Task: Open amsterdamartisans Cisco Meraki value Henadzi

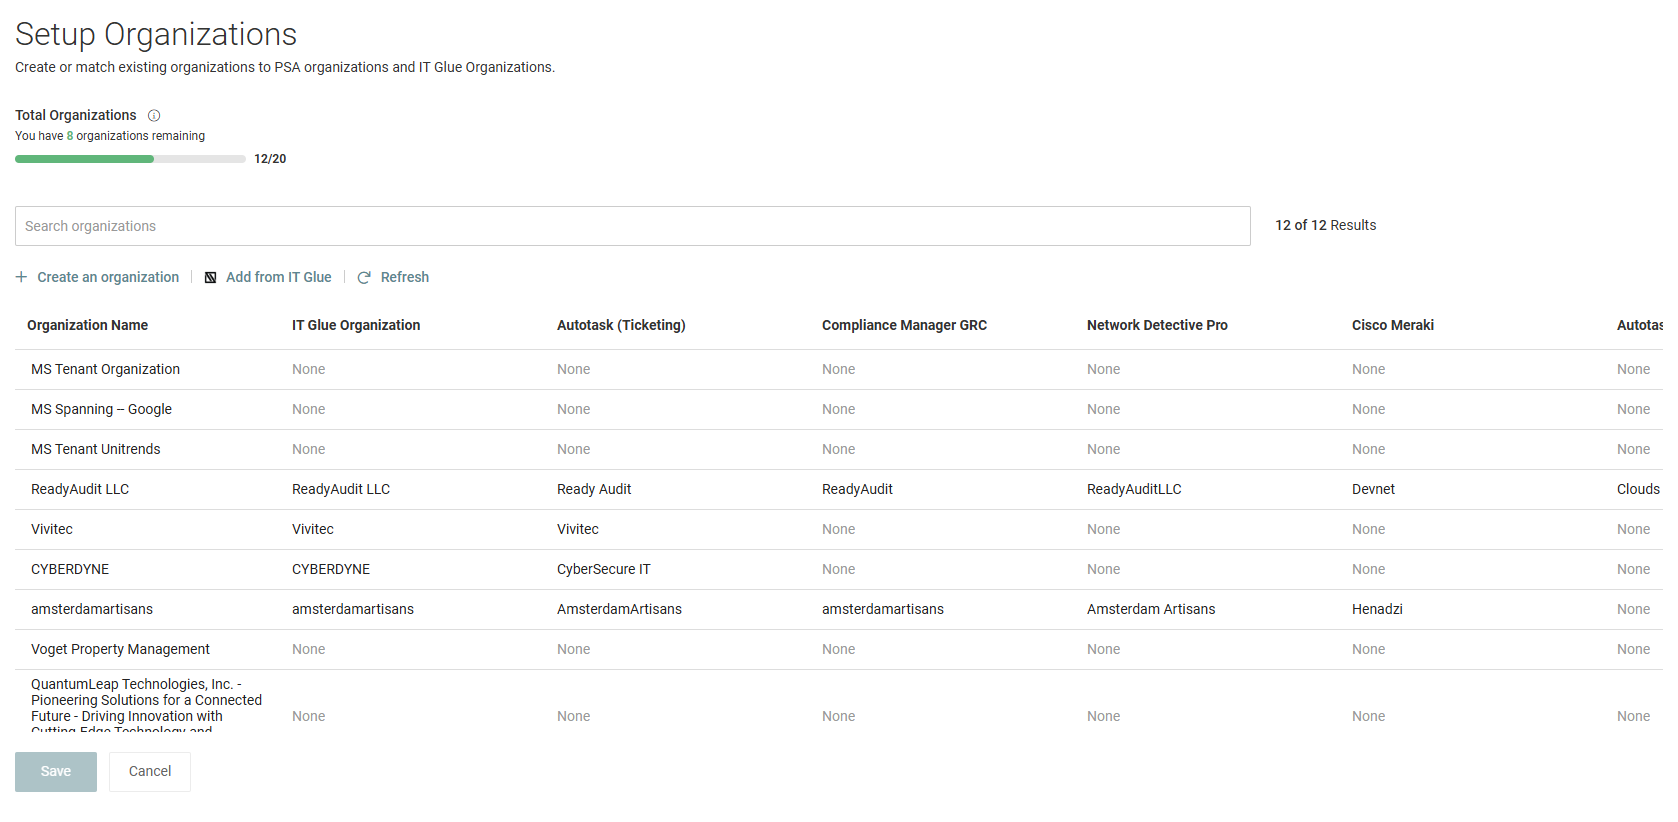Action: coord(1377,609)
